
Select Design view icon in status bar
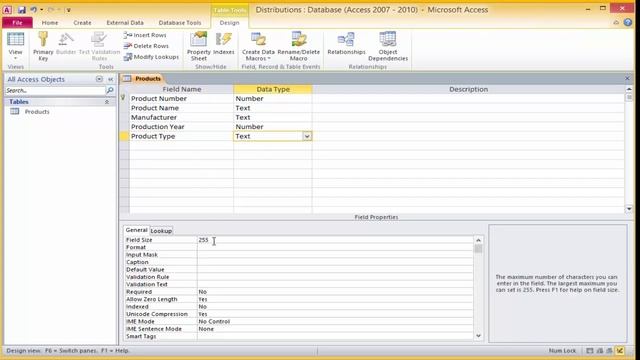click(x=620, y=351)
